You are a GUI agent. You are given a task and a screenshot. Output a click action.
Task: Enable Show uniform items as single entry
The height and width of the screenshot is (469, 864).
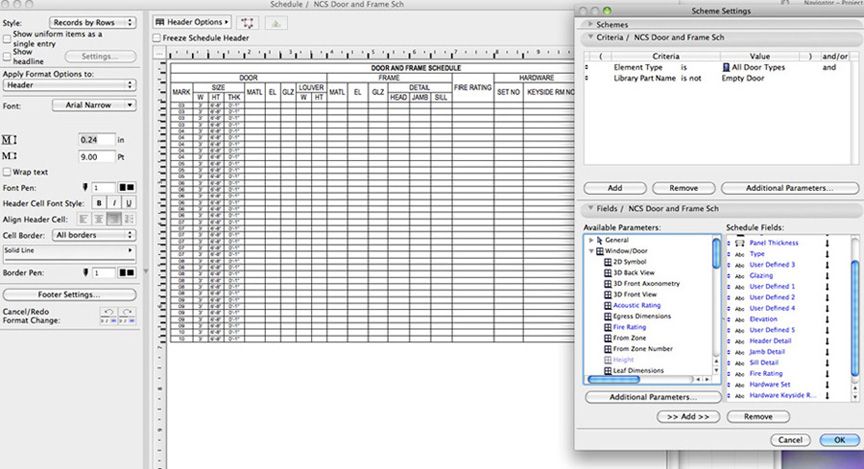coord(7,39)
